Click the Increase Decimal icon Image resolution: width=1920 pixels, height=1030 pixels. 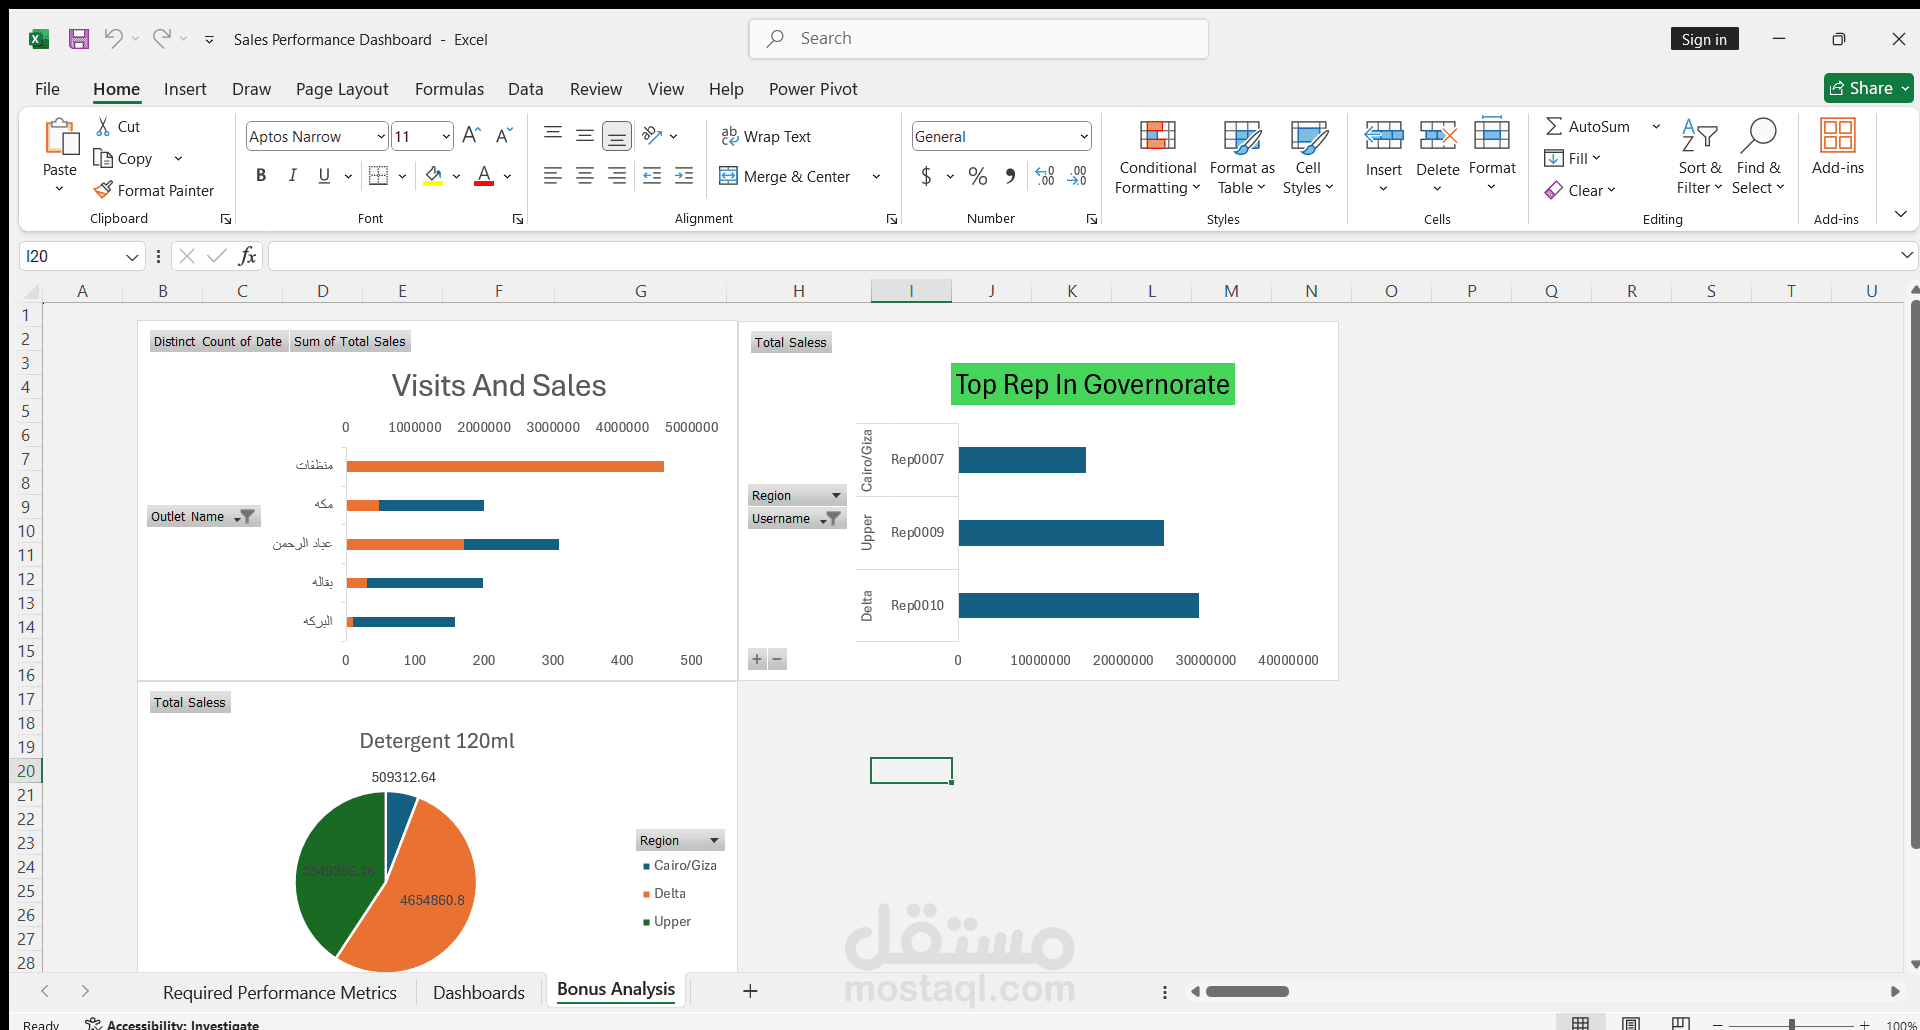[x=1045, y=176]
